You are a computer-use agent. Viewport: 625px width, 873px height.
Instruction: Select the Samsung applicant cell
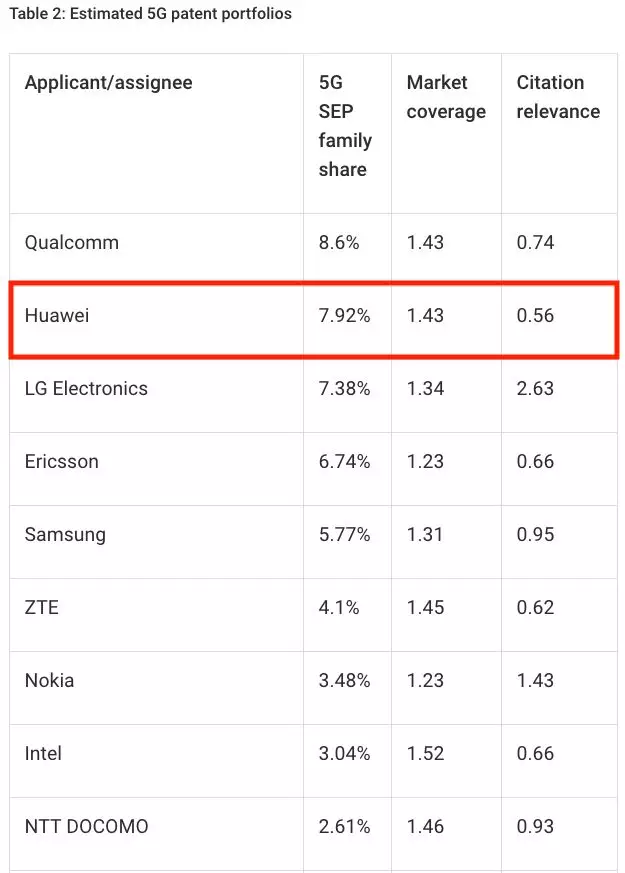(x=65, y=535)
